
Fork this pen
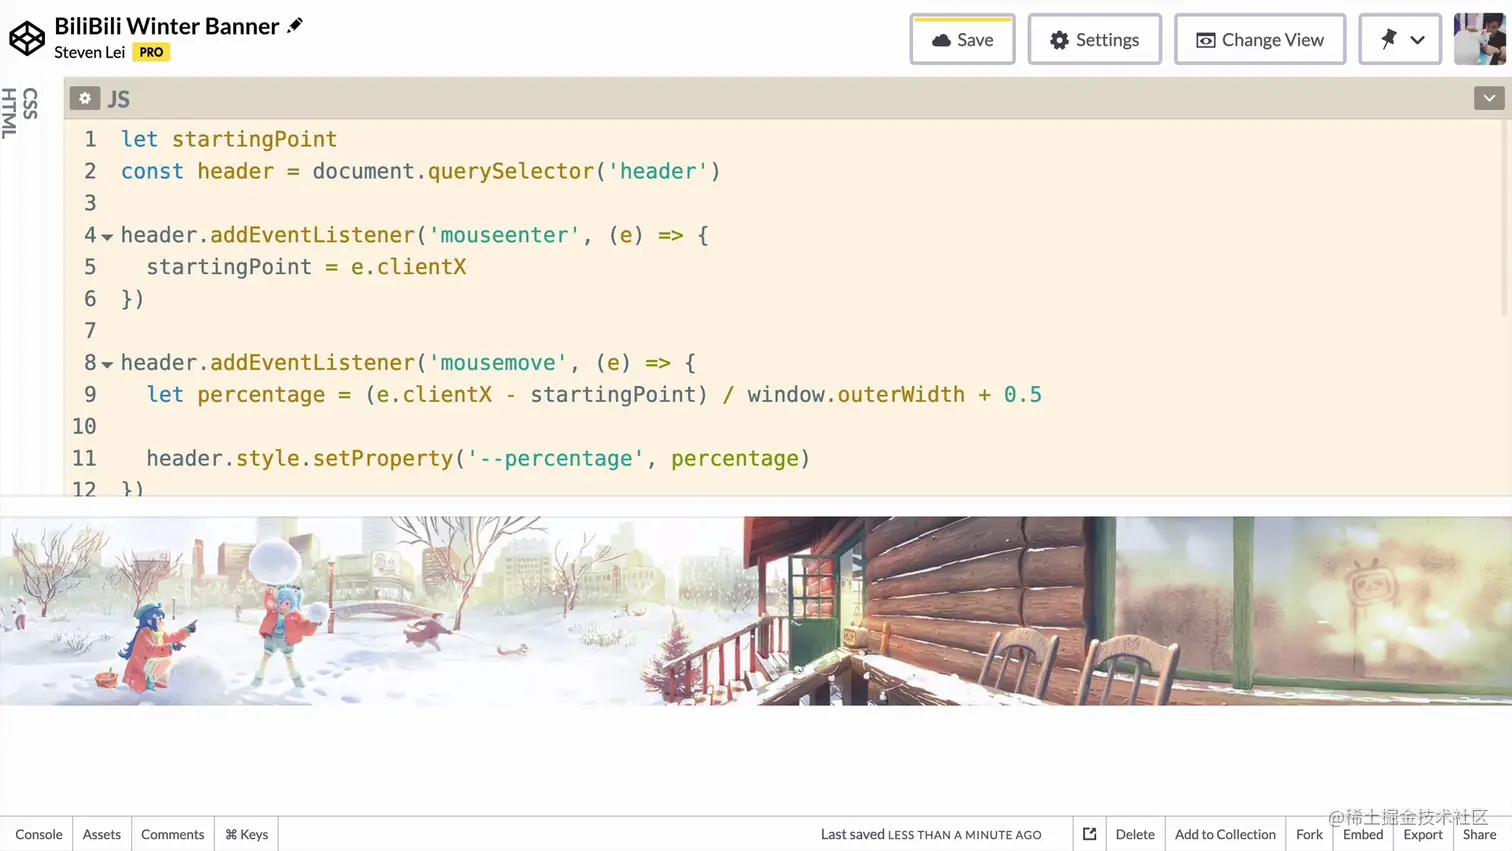tap(1309, 834)
